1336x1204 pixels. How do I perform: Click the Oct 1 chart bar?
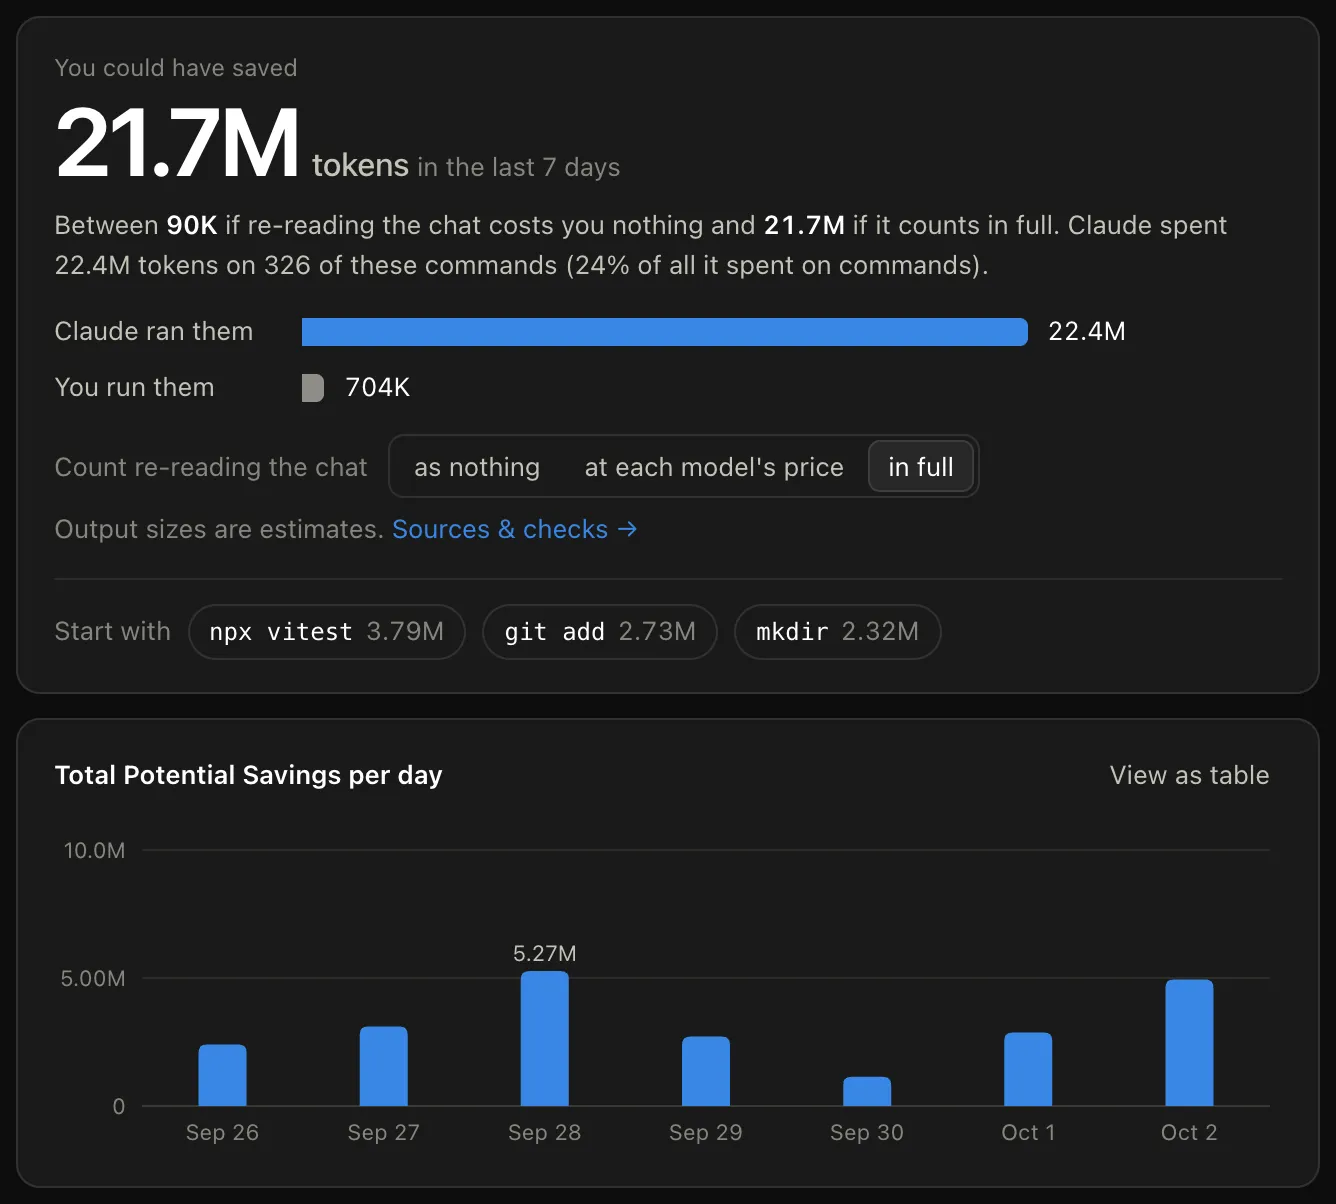[x=1028, y=1069]
